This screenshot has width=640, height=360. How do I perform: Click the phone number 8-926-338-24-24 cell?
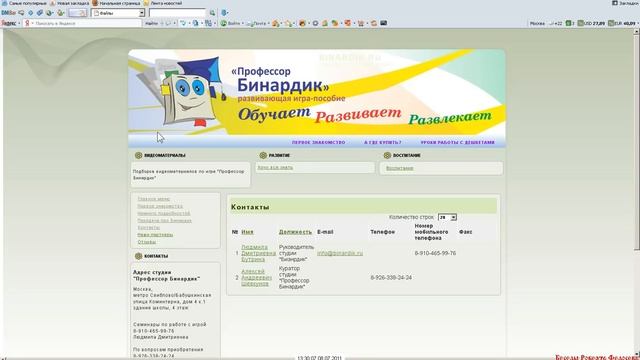391,278
